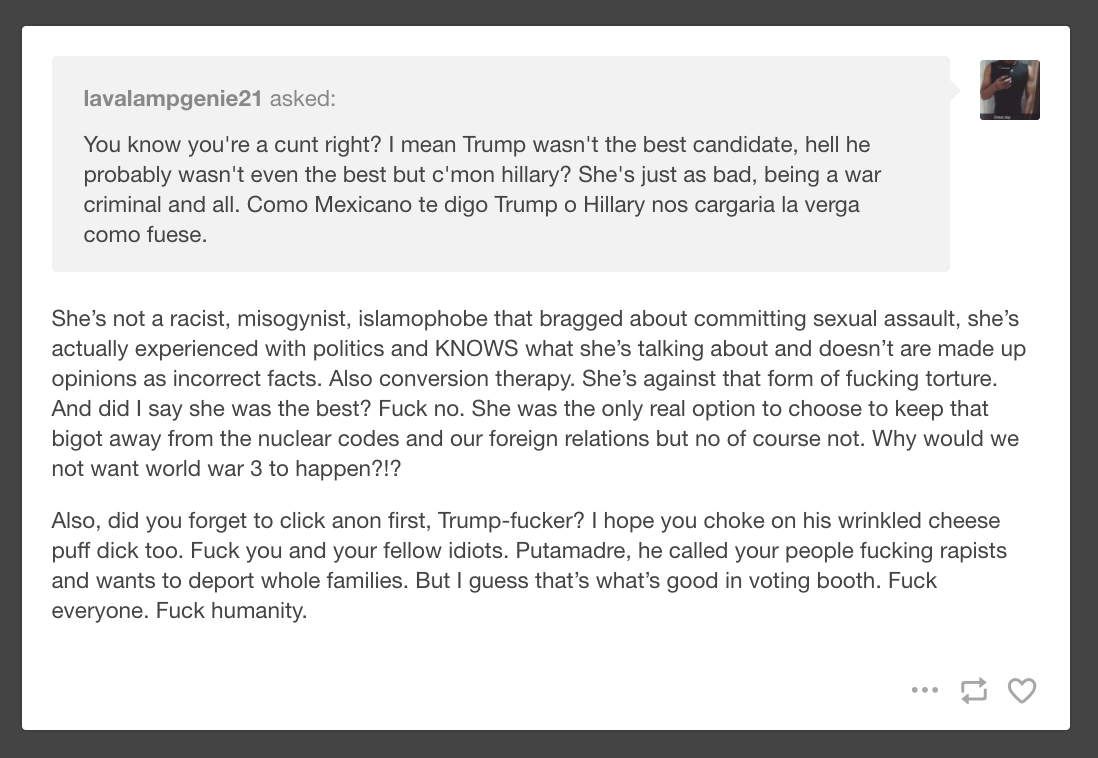The image size is (1098, 758).
Task: Click the speech bubble pointer next to avatar
Action: pos(955,90)
